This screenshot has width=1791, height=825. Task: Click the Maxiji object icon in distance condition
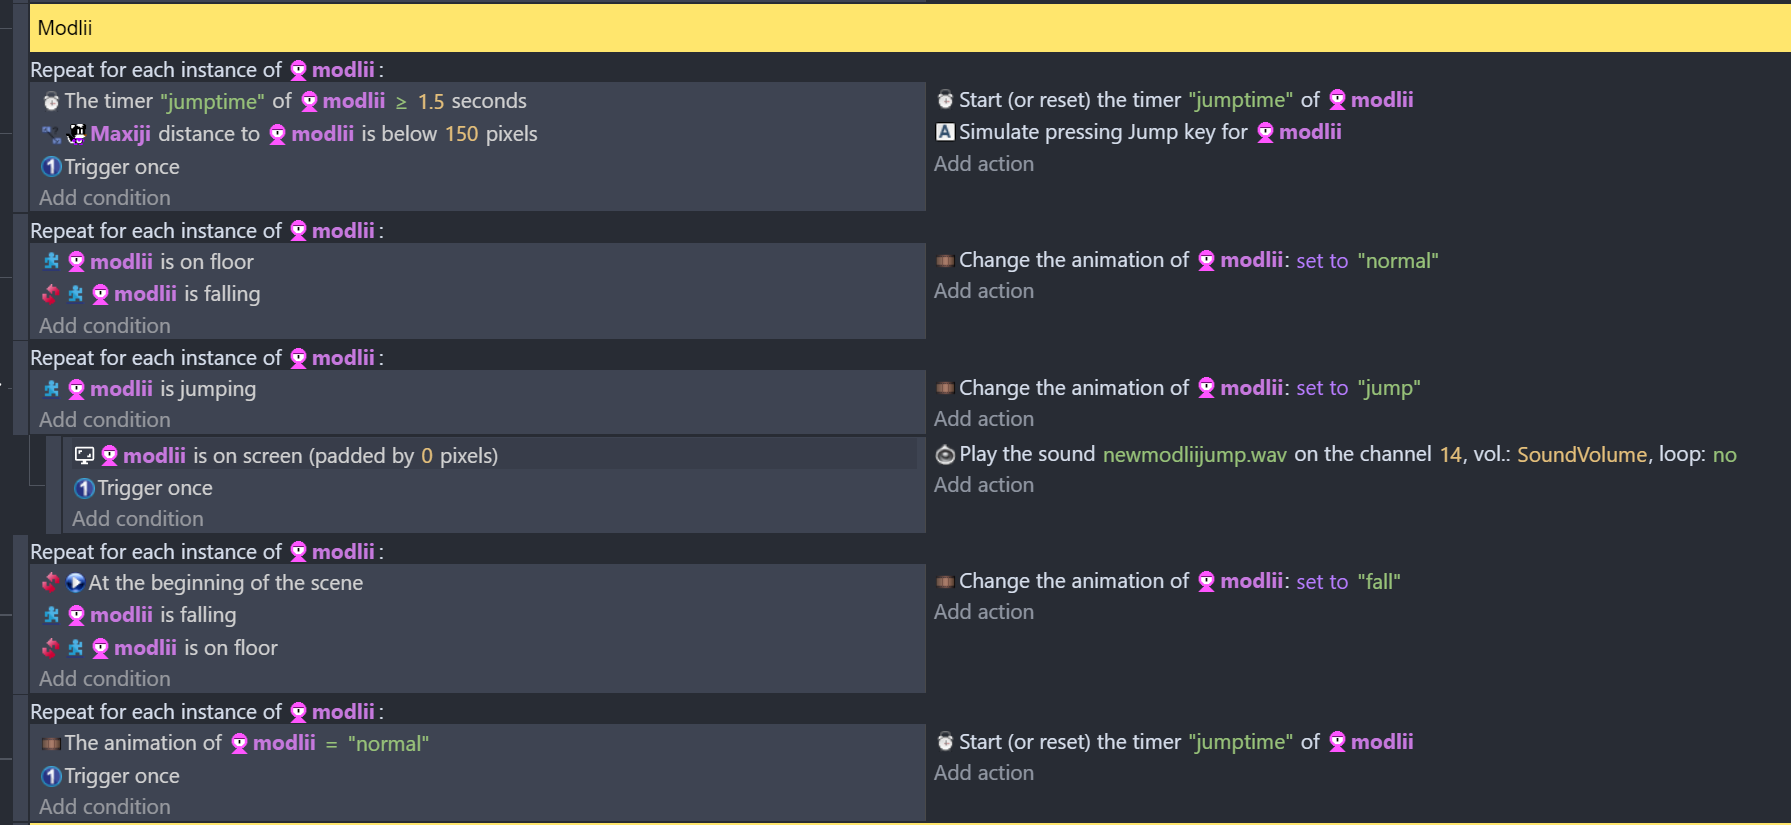(77, 134)
